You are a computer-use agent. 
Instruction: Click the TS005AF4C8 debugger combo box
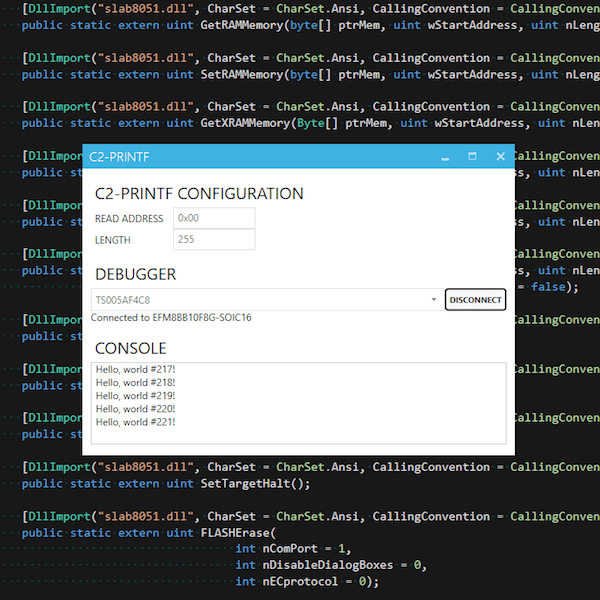pyautogui.click(x=260, y=299)
